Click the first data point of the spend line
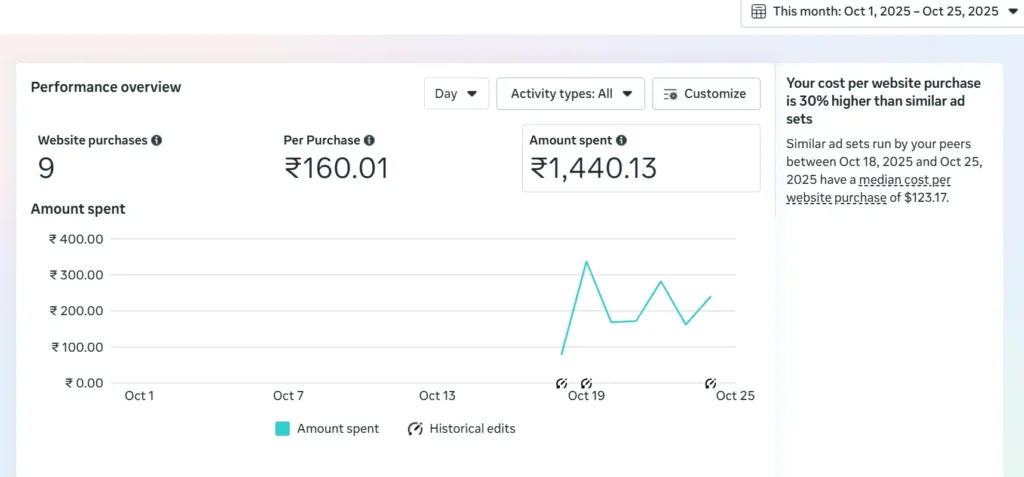This screenshot has height=477, width=1024. click(x=562, y=354)
